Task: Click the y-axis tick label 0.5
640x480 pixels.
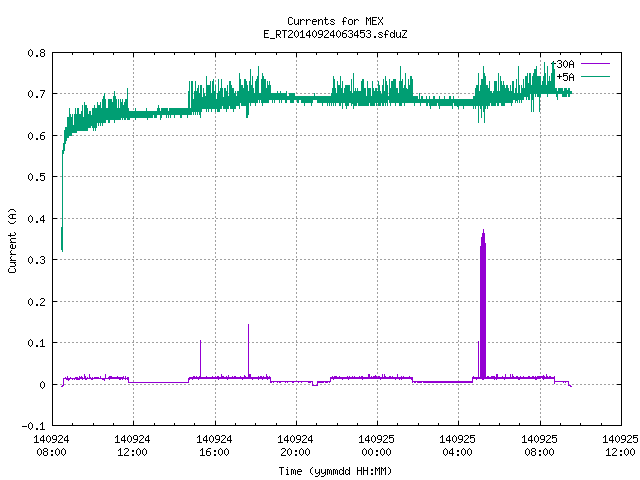Action: click(x=36, y=177)
